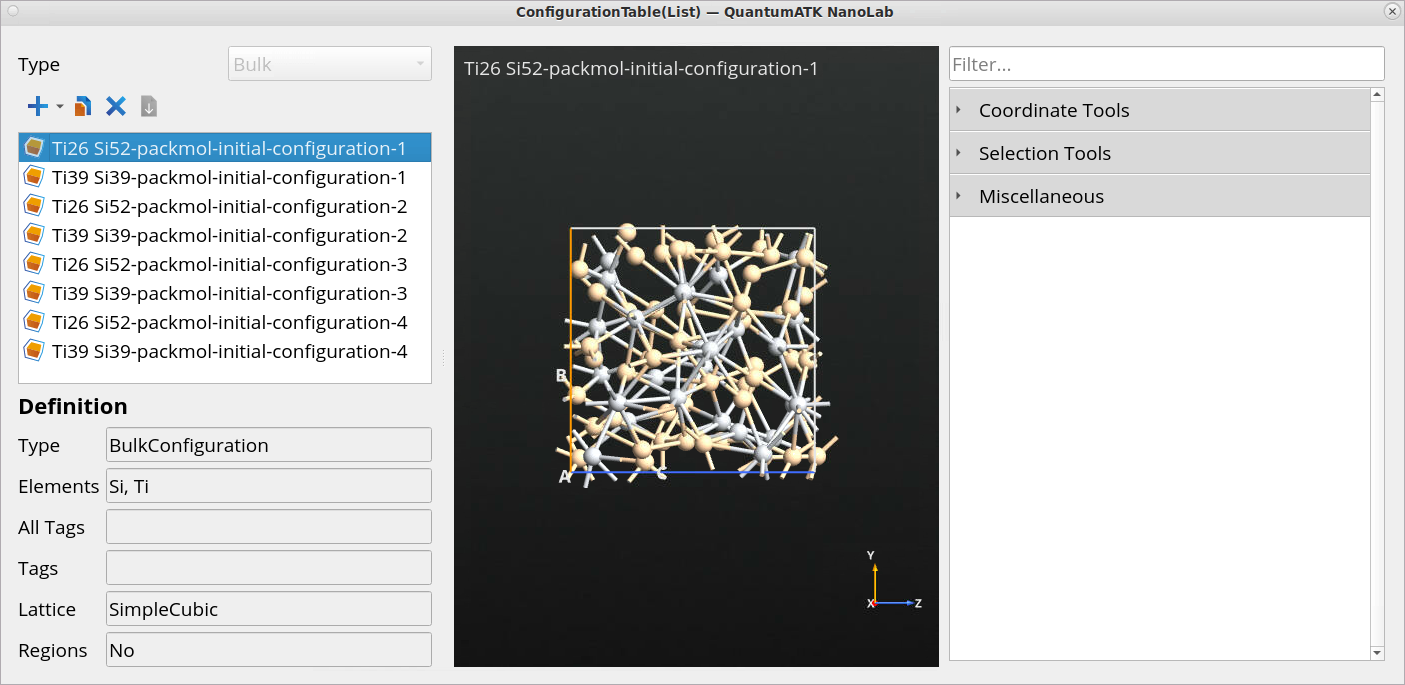Select Ti26 Si52-packmol-initial-configuration-1 in the list

pos(225,149)
